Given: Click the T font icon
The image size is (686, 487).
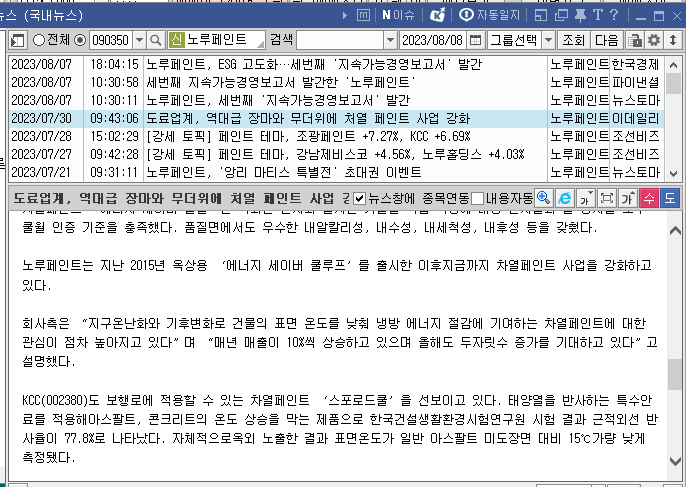Looking at the screenshot, I should pos(598,15).
